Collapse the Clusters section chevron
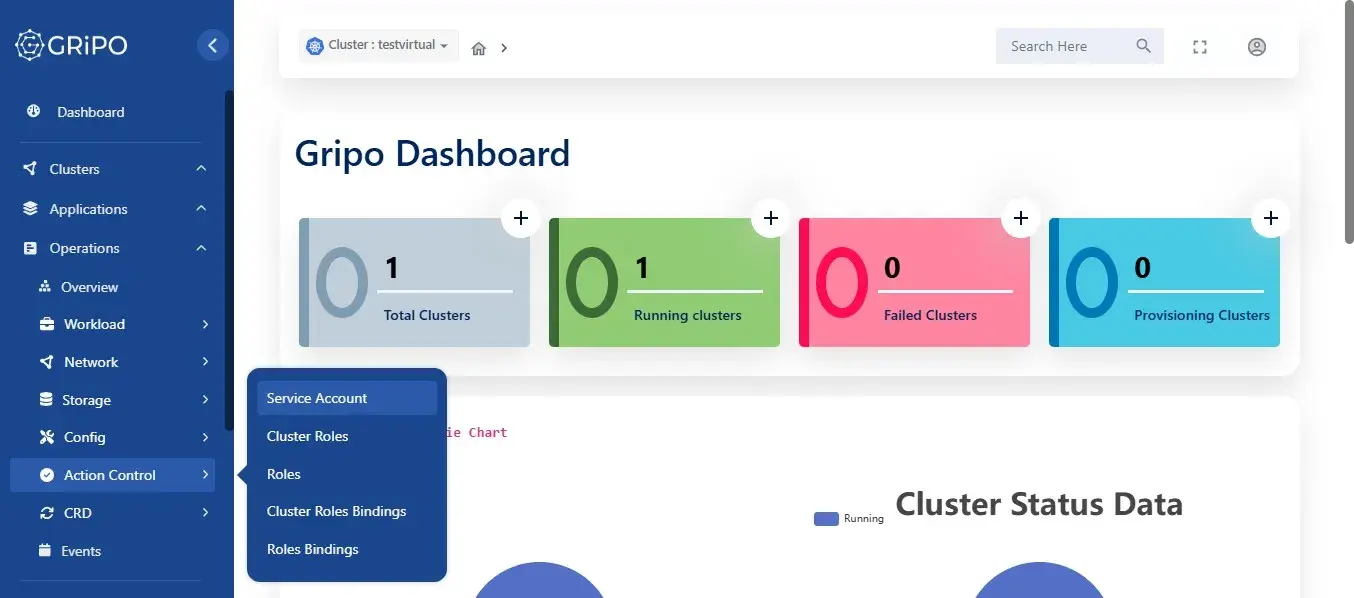Viewport: 1354px width, 598px height. (201, 169)
